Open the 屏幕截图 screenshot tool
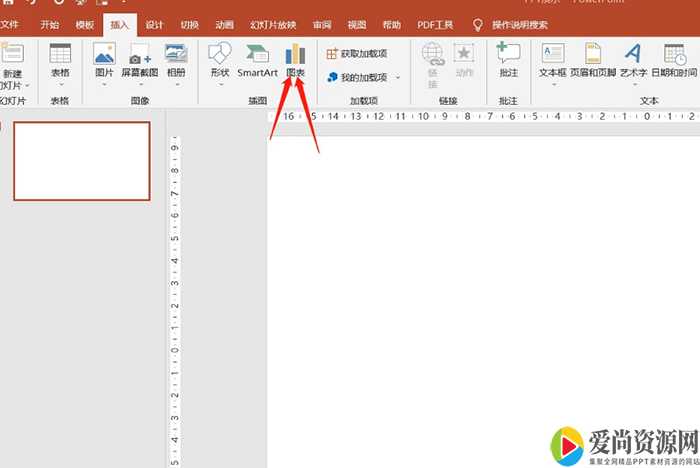Image resolution: width=700 pixels, height=468 pixels. pyautogui.click(x=139, y=59)
